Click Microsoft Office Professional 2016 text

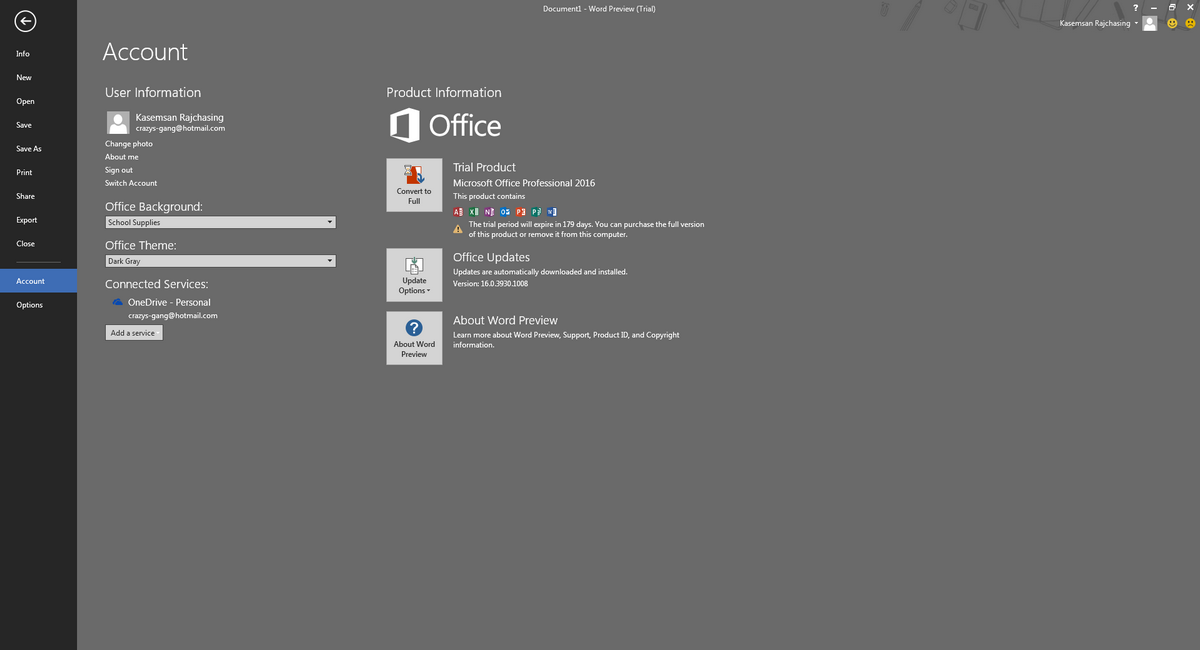tap(524, 183)
